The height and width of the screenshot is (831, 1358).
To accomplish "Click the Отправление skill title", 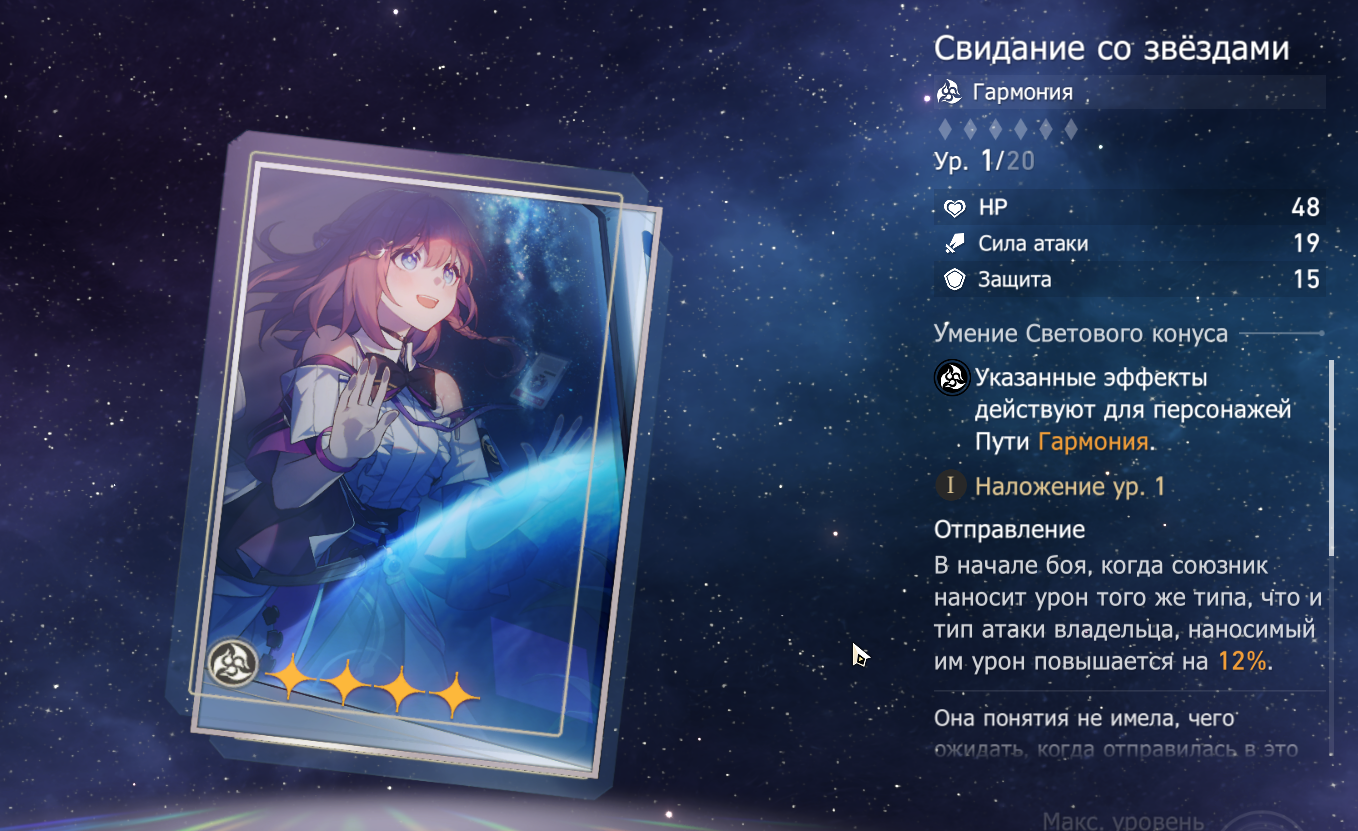I will point(1010,529).
